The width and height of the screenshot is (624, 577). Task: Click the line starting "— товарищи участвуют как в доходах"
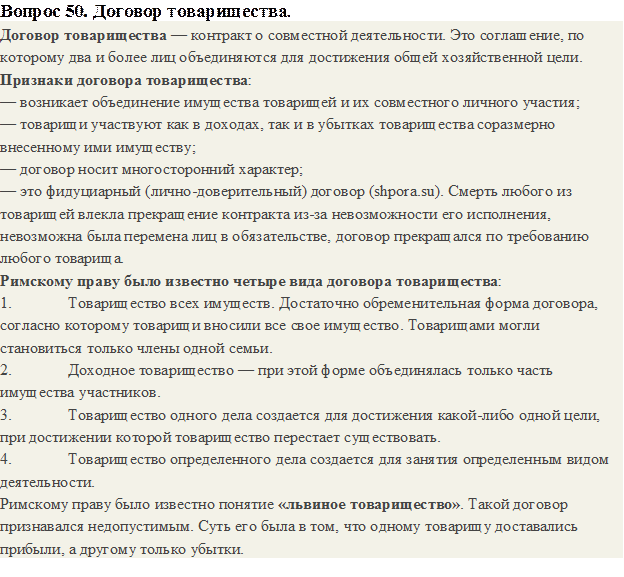(277, 125)
